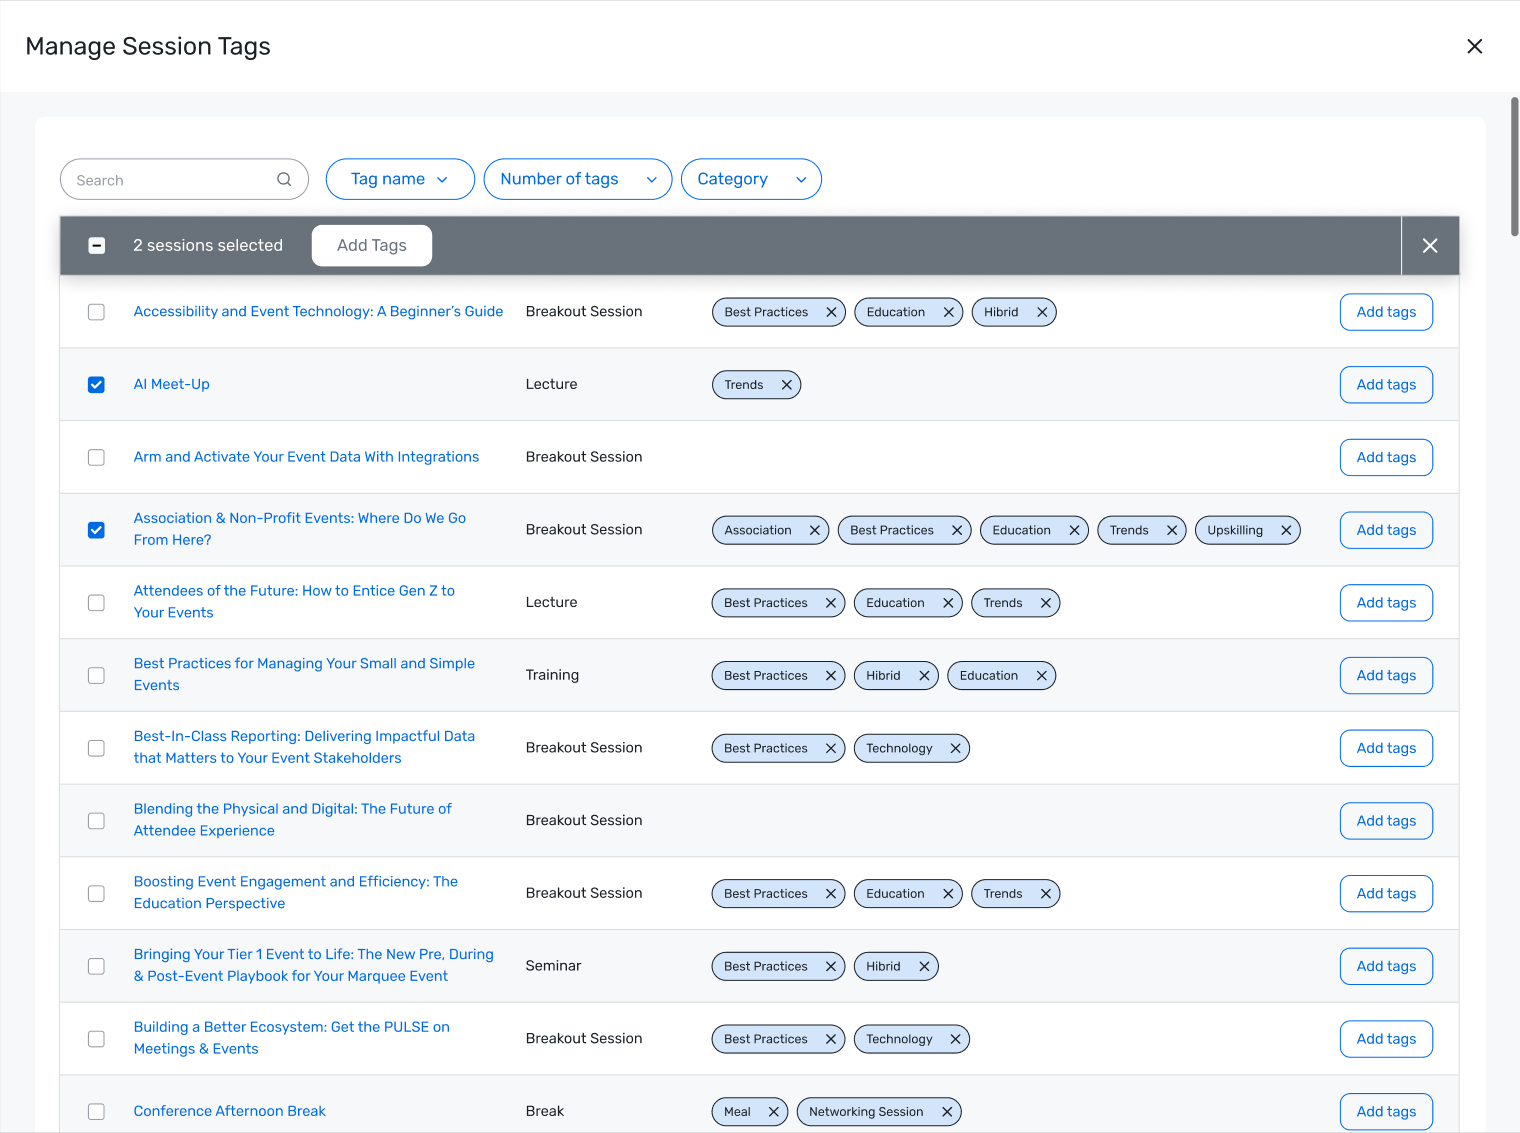
Task: Remove Education tag from Boosting Event Engagement row
Action: click(x=947, y=894)
